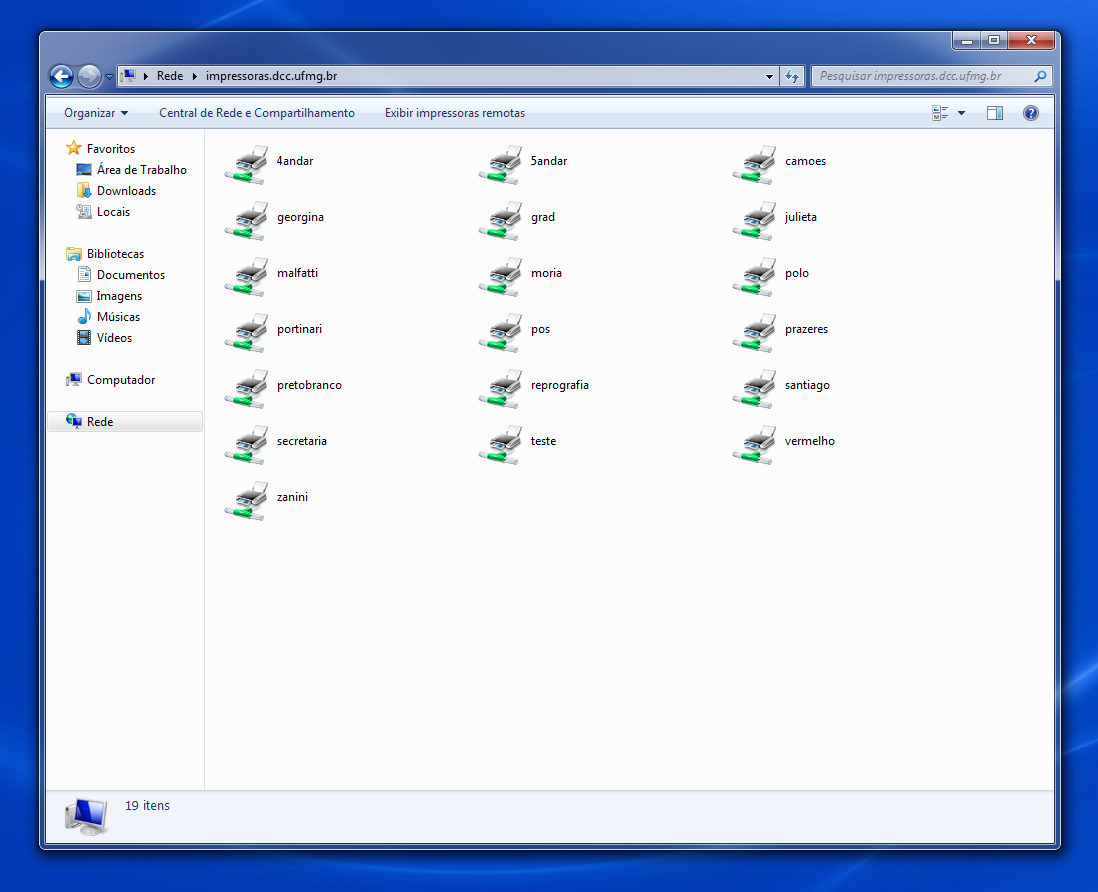Click Exibir impressoras remotas

point(455,113)
